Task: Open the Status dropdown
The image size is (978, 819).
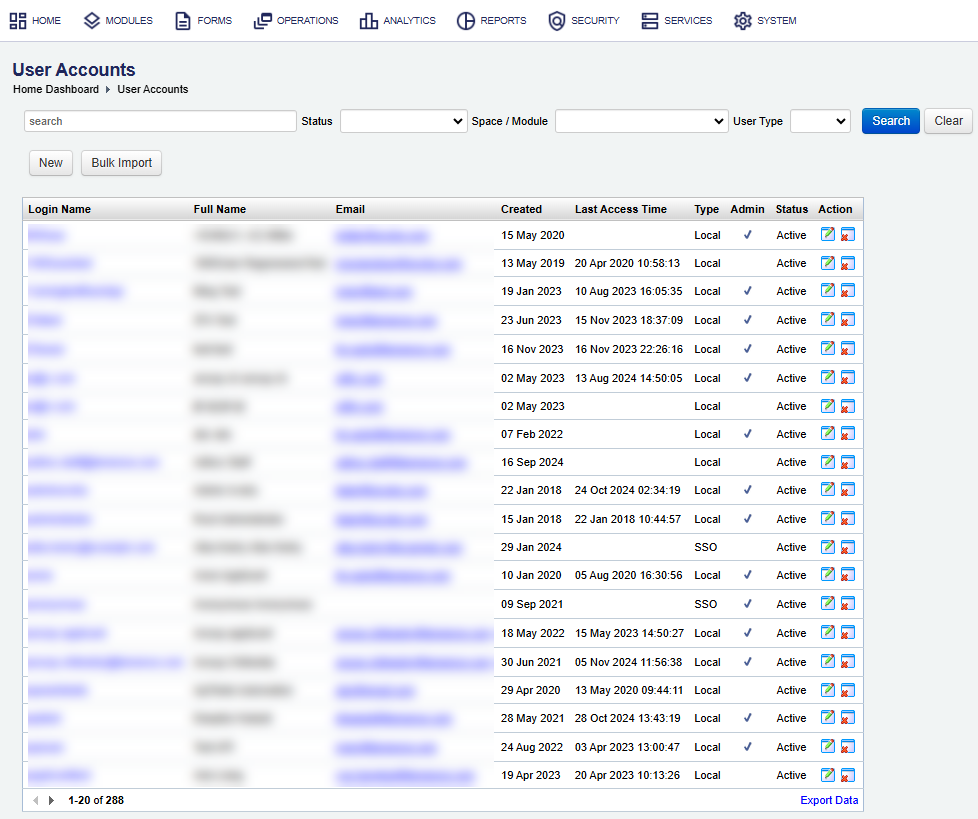Action: (403, 121)
